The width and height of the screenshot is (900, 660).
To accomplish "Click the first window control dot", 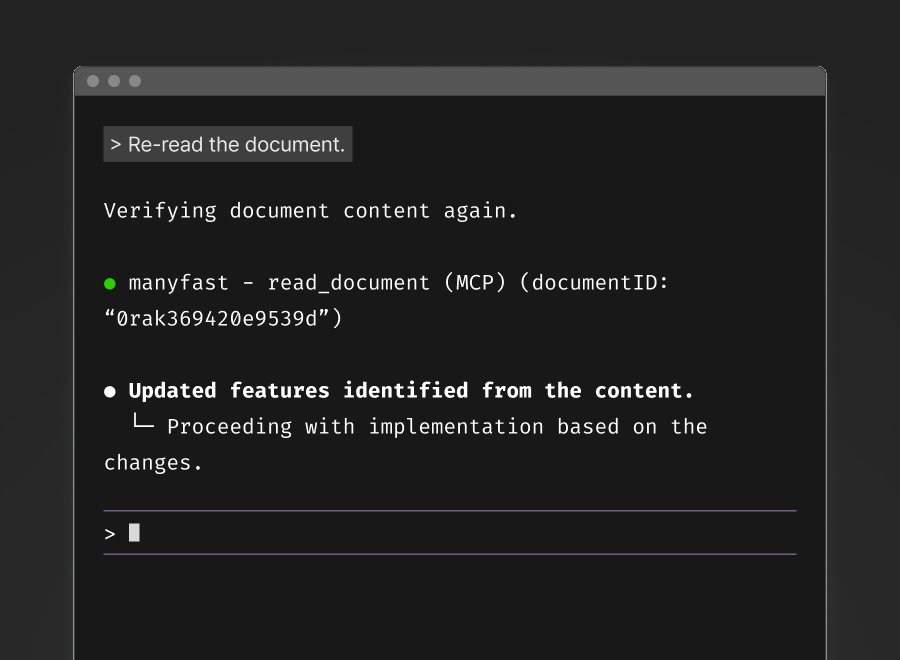I will click(93, 81).
